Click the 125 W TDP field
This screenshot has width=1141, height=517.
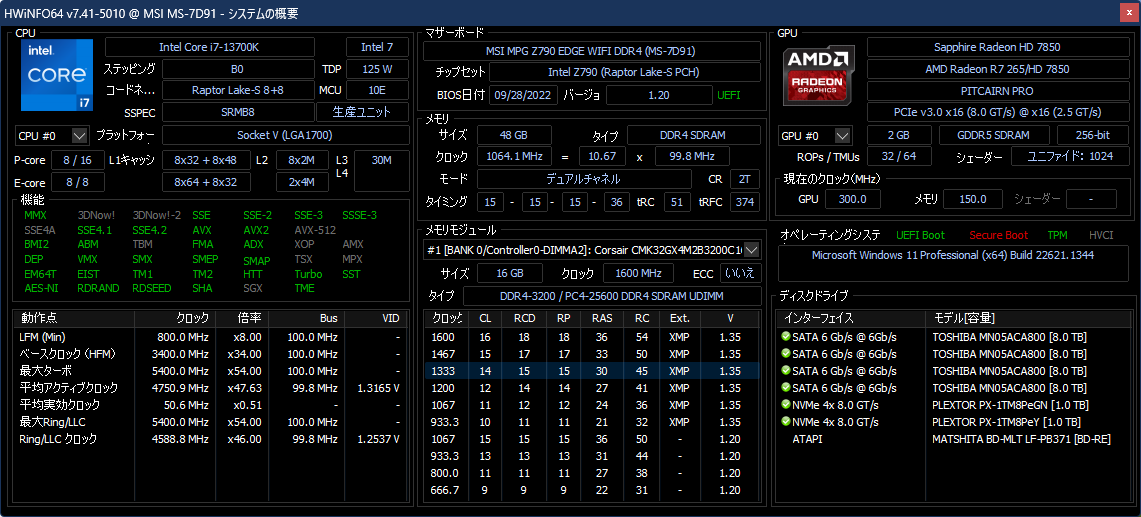point(377,70)
